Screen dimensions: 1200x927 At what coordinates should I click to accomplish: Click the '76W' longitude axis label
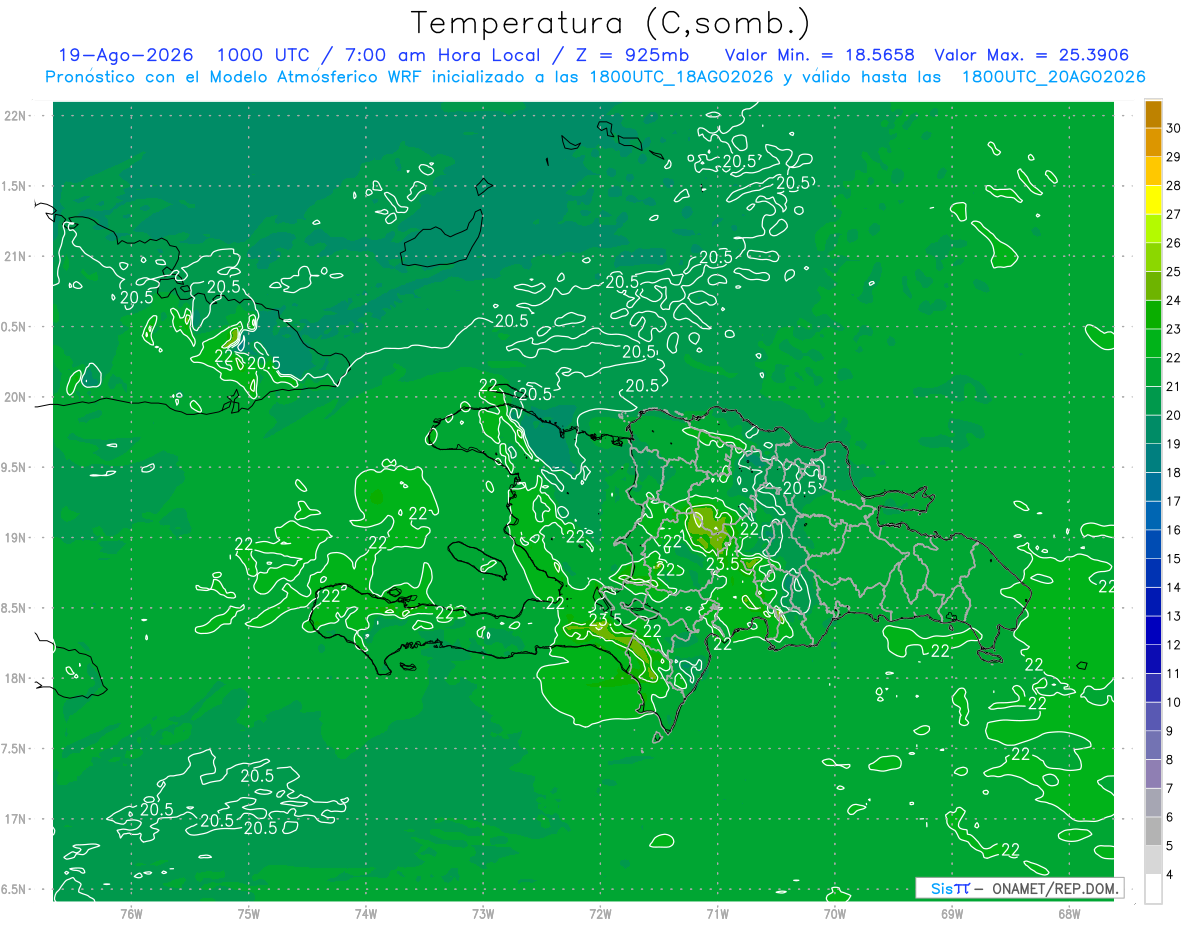pos(131,913)
